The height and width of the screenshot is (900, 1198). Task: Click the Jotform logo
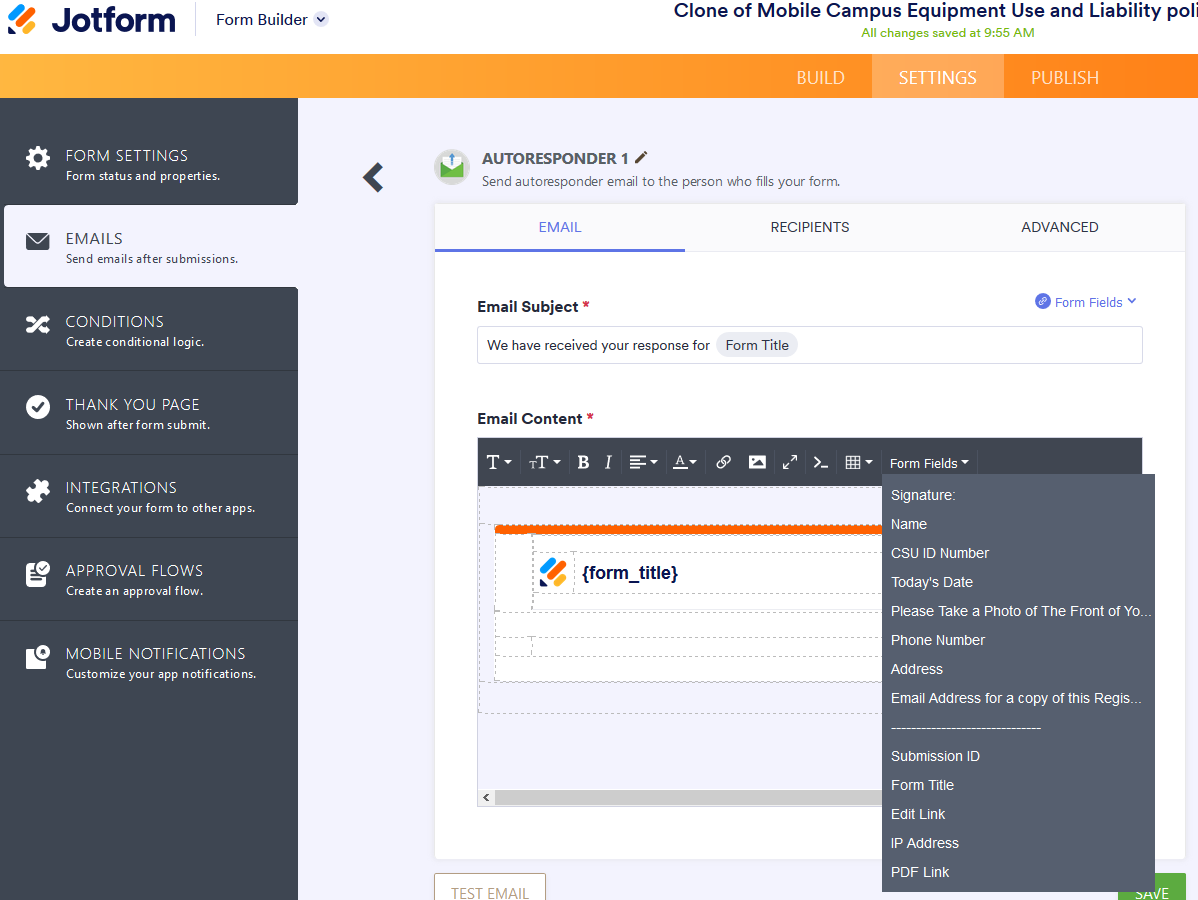[91, 18]
